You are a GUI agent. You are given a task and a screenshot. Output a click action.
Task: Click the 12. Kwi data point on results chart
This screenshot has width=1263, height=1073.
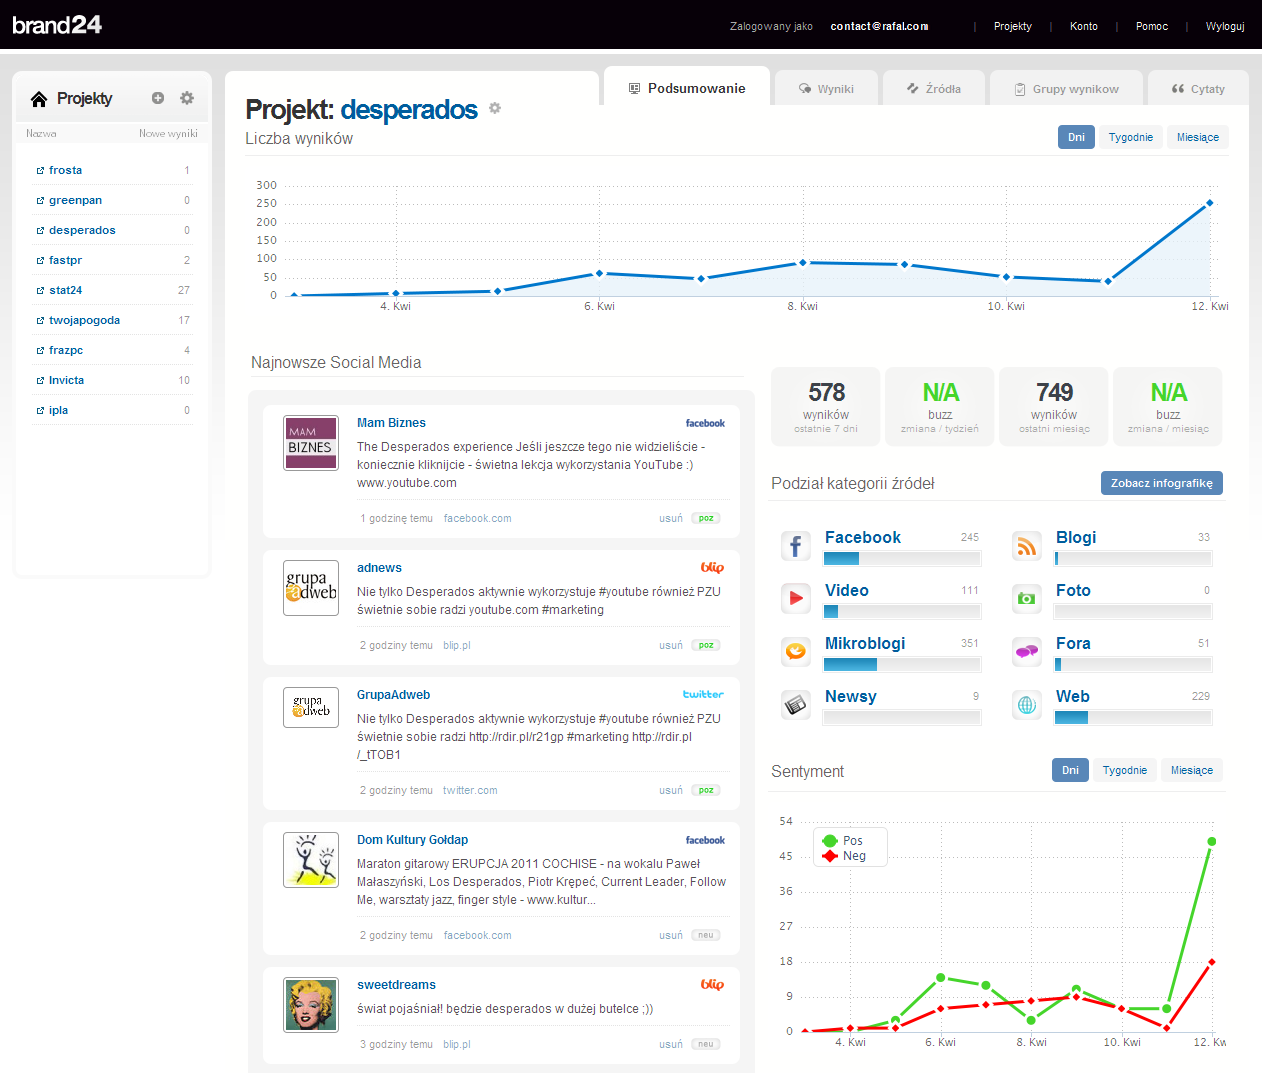pyautogui.click(x=1210, y=203)
